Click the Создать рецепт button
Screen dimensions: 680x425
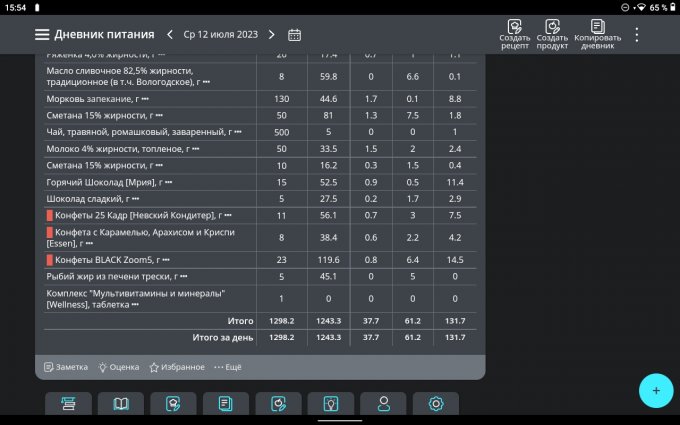pos(514,33)
